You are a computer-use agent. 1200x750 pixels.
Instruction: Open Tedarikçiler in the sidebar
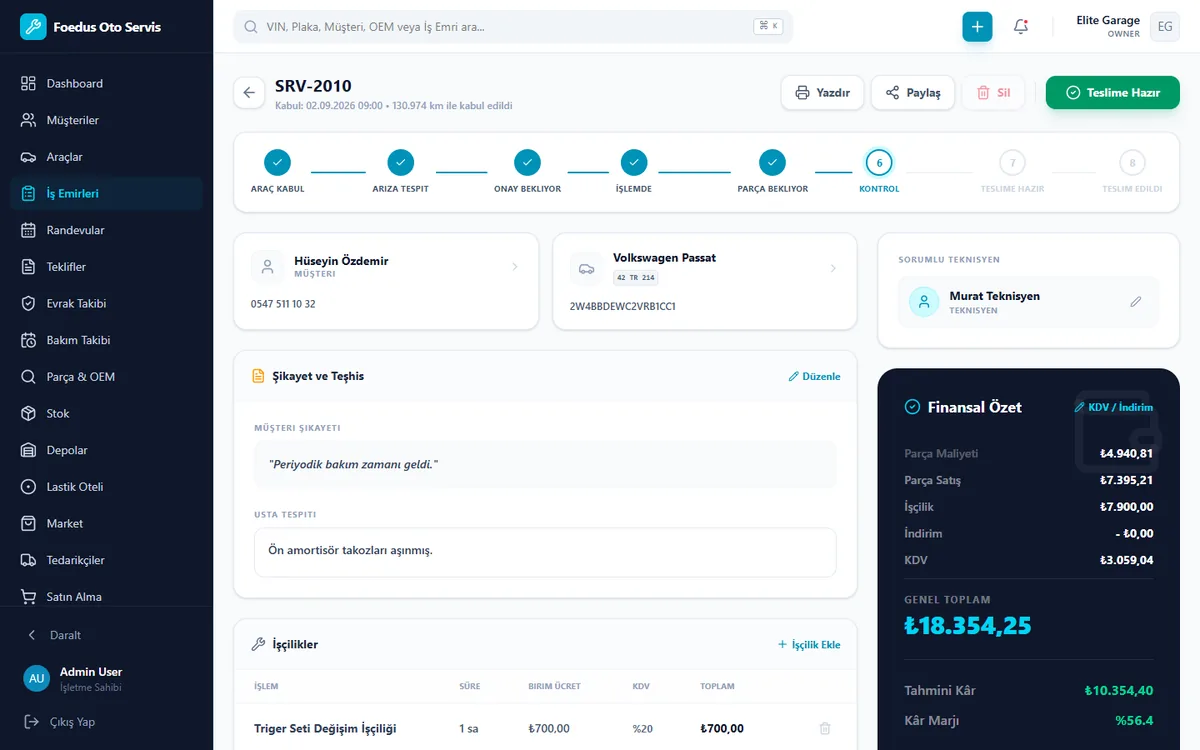click(x=106, y=560)
